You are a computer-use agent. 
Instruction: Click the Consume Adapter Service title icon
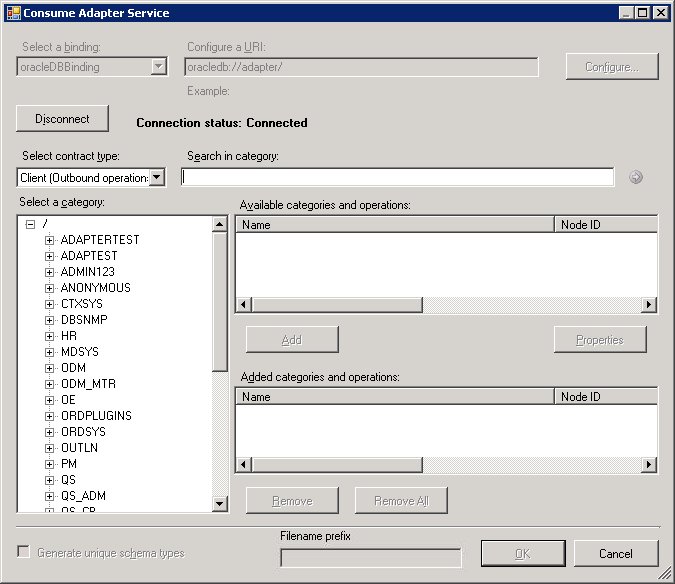click(x=13, y=13)
